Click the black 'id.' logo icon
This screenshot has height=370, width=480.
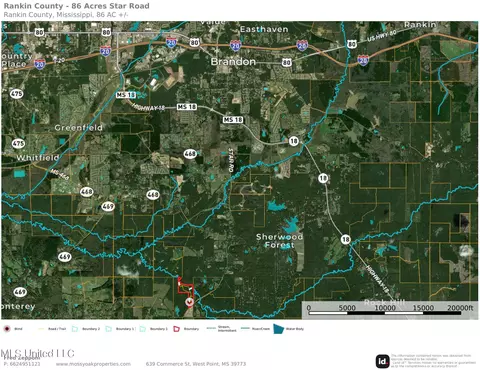click(x=382, y=361)
